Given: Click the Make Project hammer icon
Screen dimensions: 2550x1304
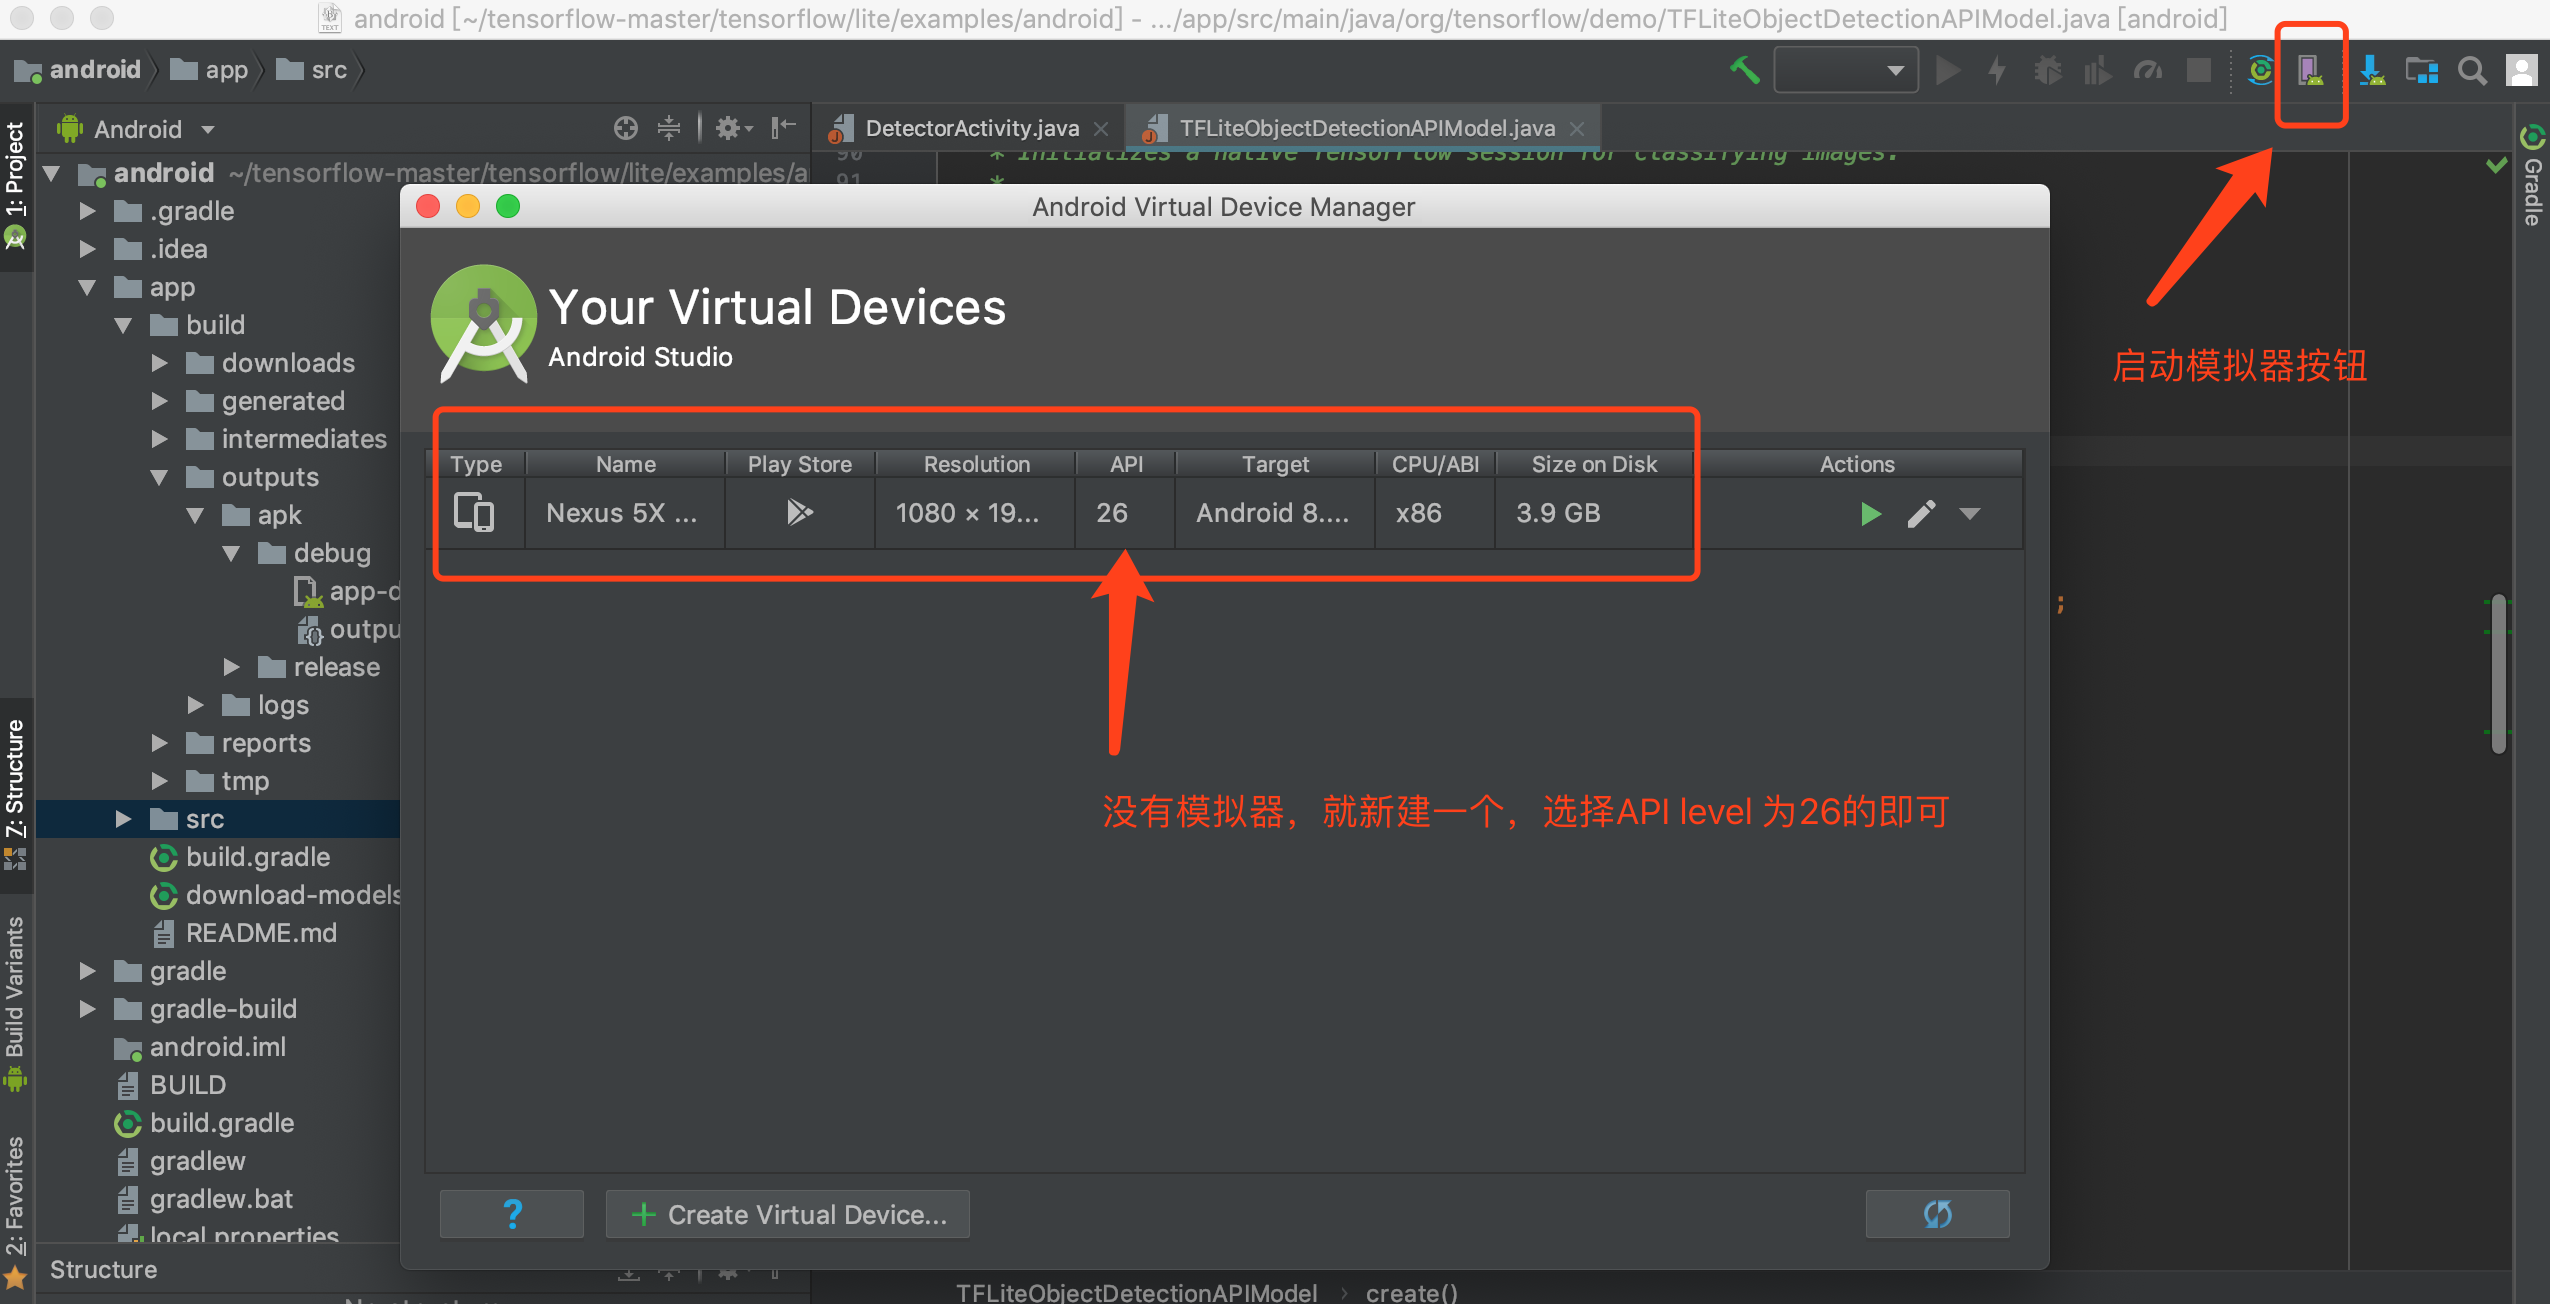Looking at the screenshot, I should [x=1744, y=70].
